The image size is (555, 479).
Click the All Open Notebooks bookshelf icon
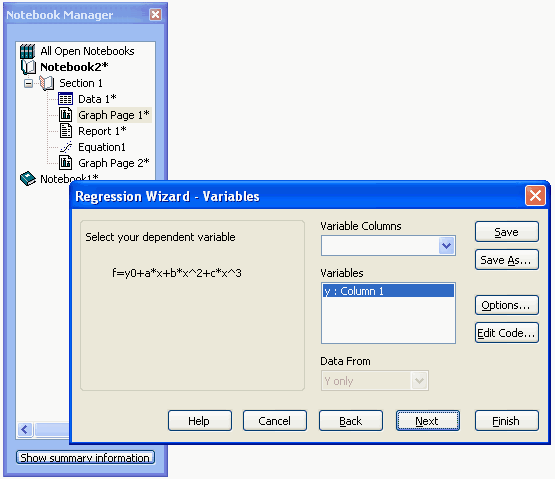pyautogui.click(x=28, y=51)
